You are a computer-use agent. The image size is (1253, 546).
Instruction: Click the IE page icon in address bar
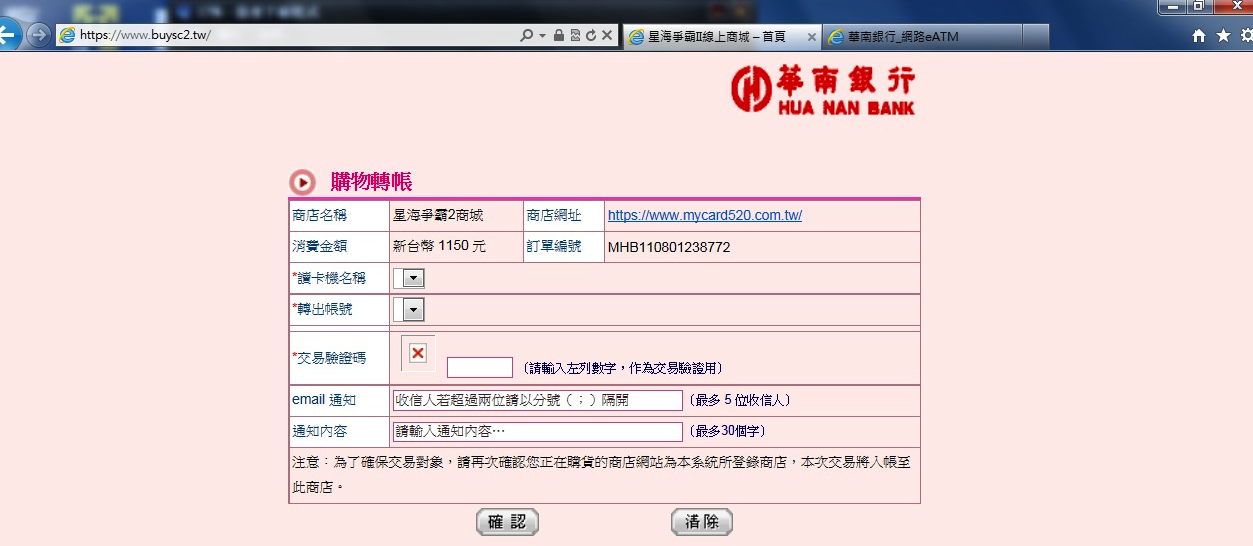pyautogui.click(x=67, y=35)
